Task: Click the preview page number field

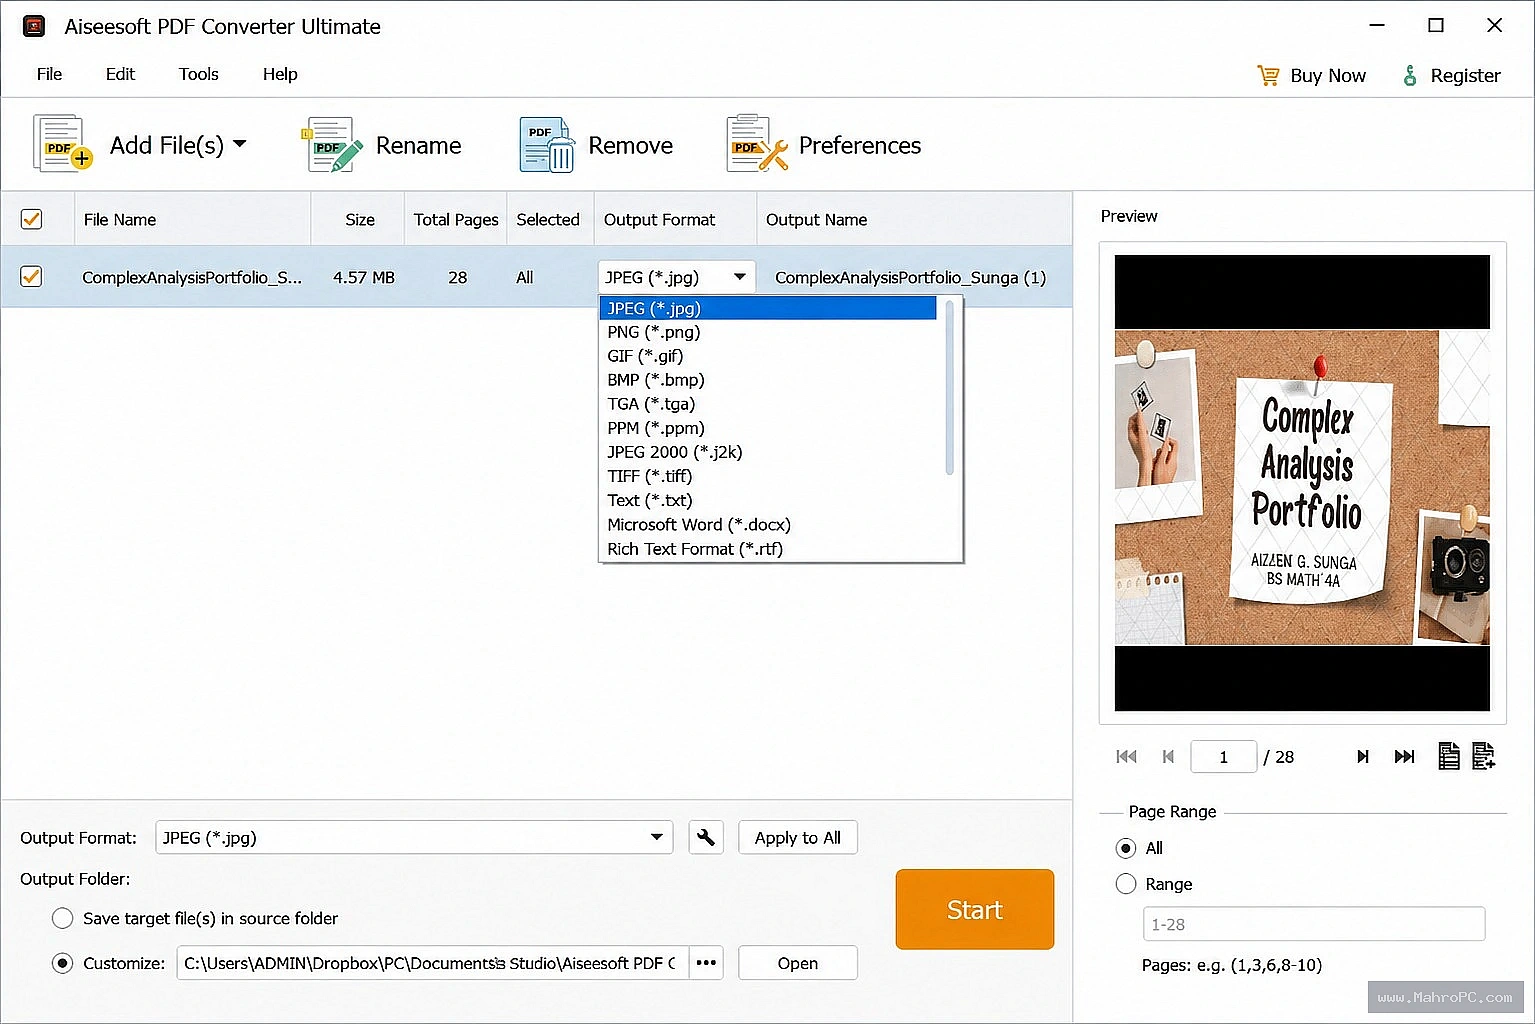Action: pos(1223,756)
